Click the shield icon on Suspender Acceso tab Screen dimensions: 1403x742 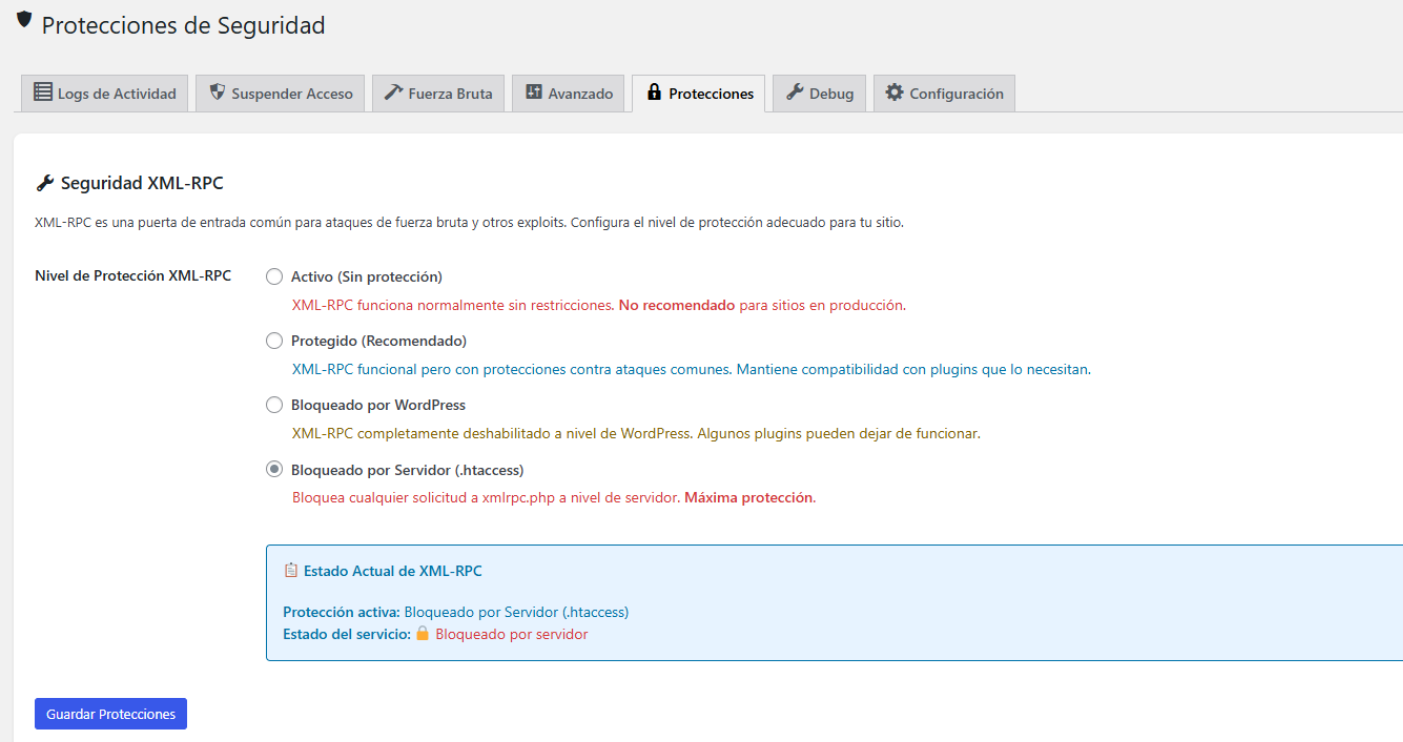coord(217,93)
